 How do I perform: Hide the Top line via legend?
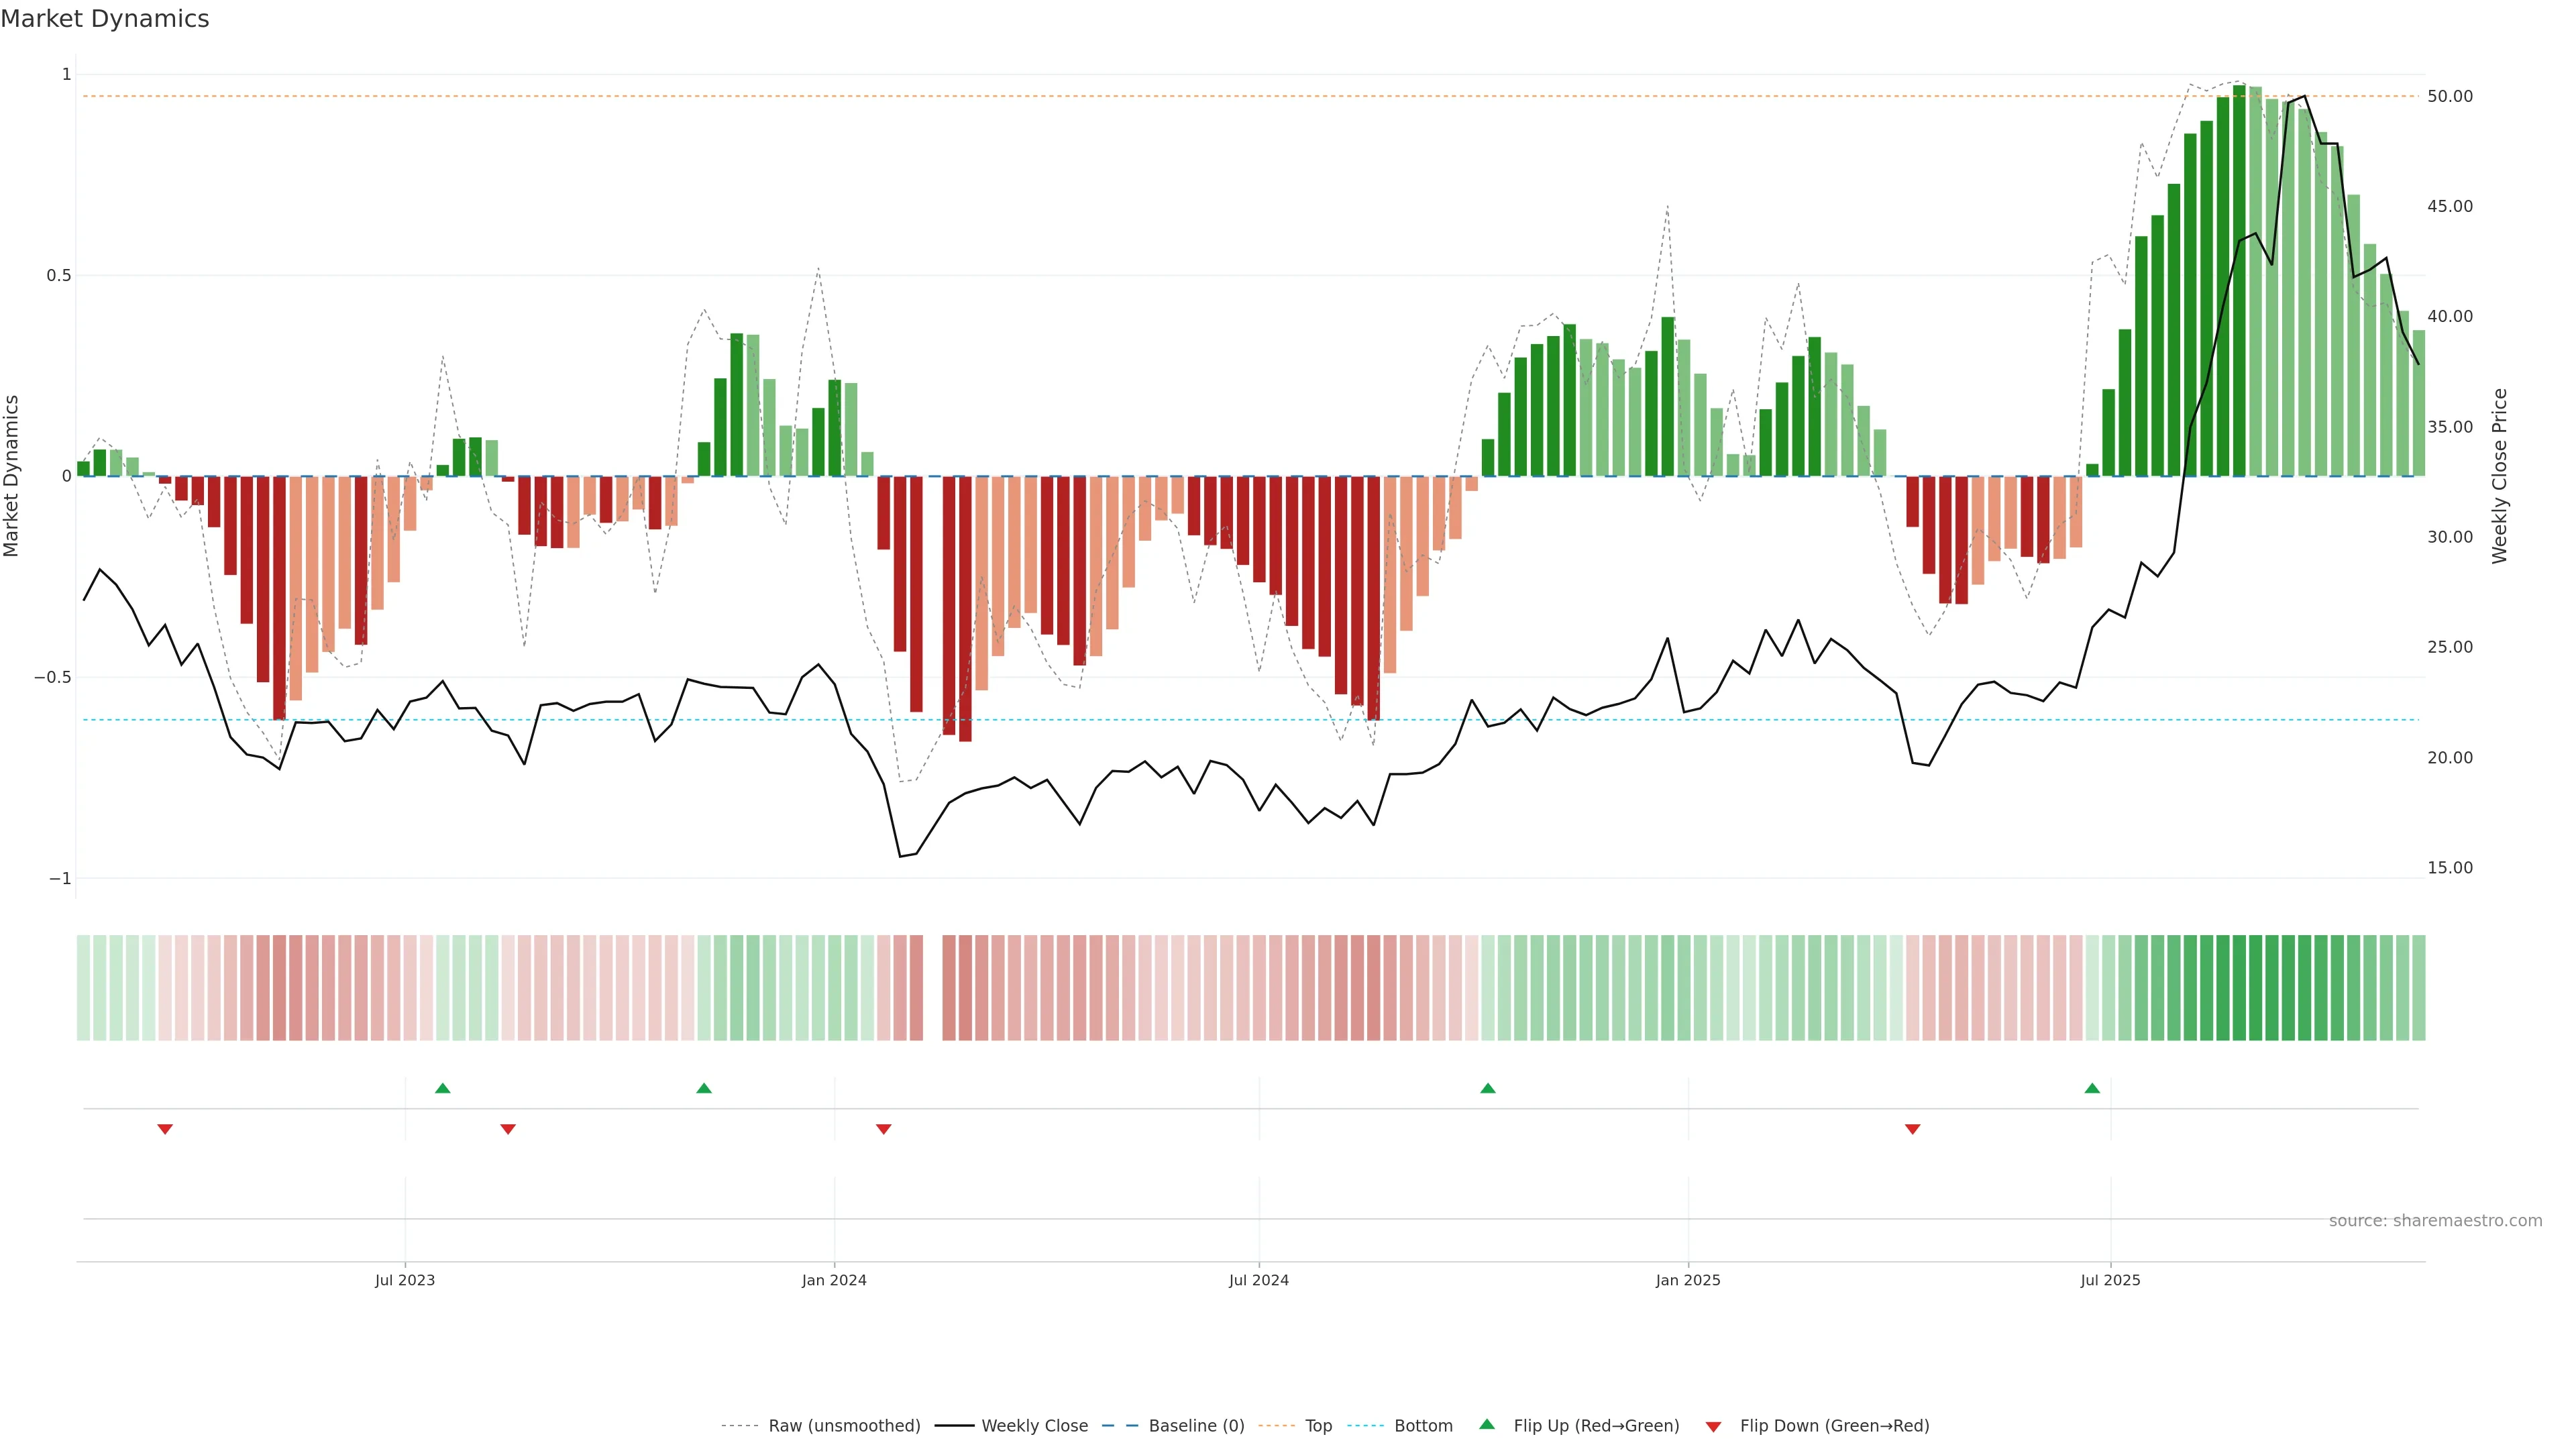pyautogui.click(x=1318, y=1426)
